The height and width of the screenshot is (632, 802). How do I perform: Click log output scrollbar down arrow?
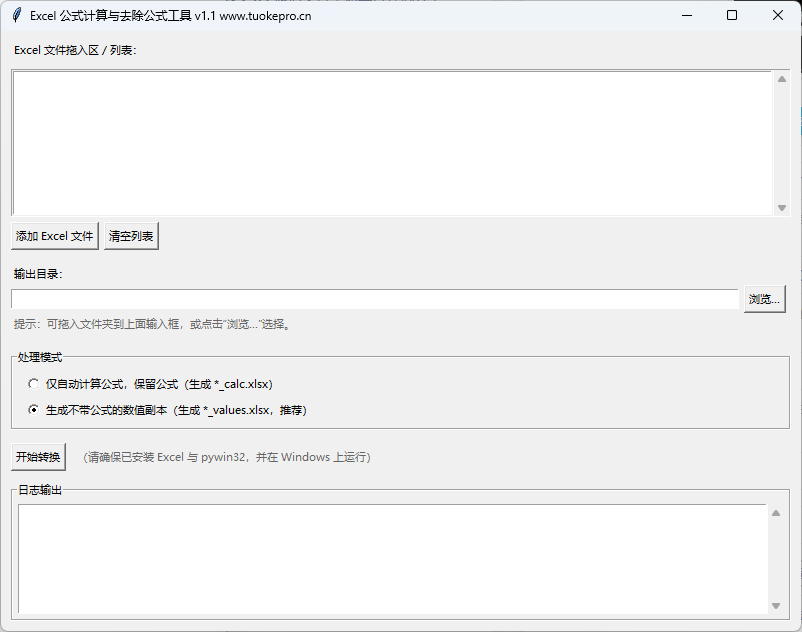pos(776,606)
